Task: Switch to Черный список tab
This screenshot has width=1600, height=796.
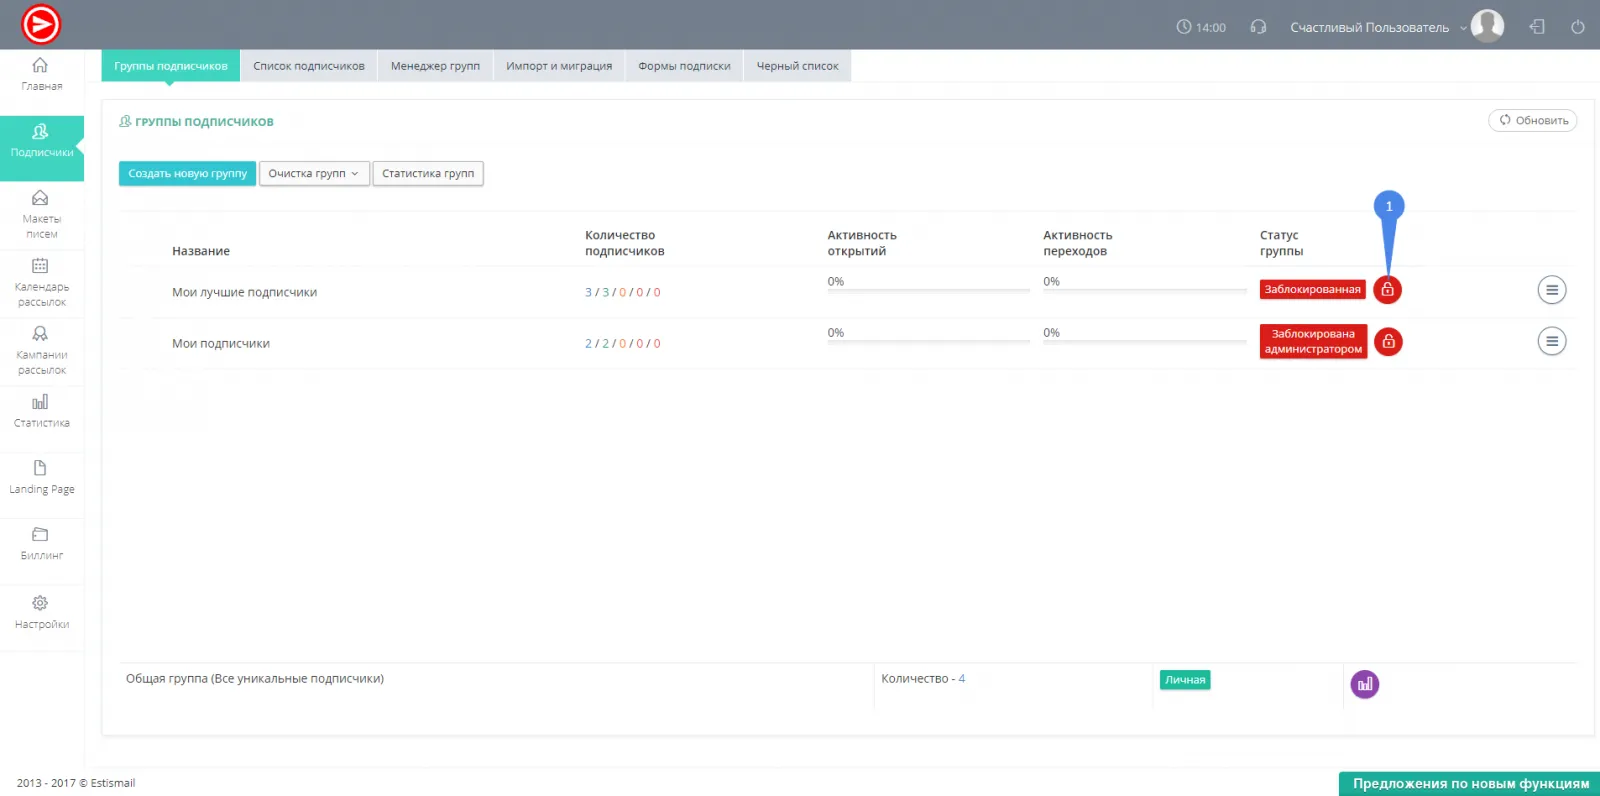Action: click(797, 66)
